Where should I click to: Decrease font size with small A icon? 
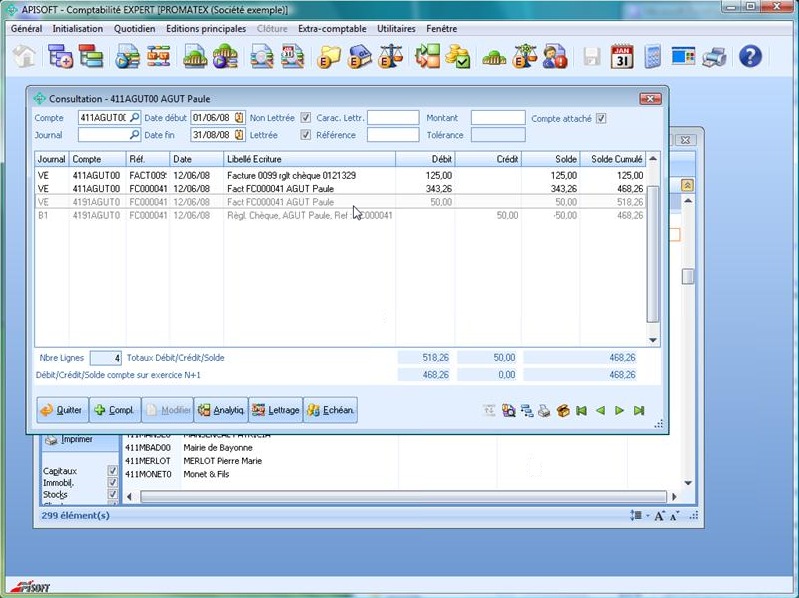click(674, 517)
